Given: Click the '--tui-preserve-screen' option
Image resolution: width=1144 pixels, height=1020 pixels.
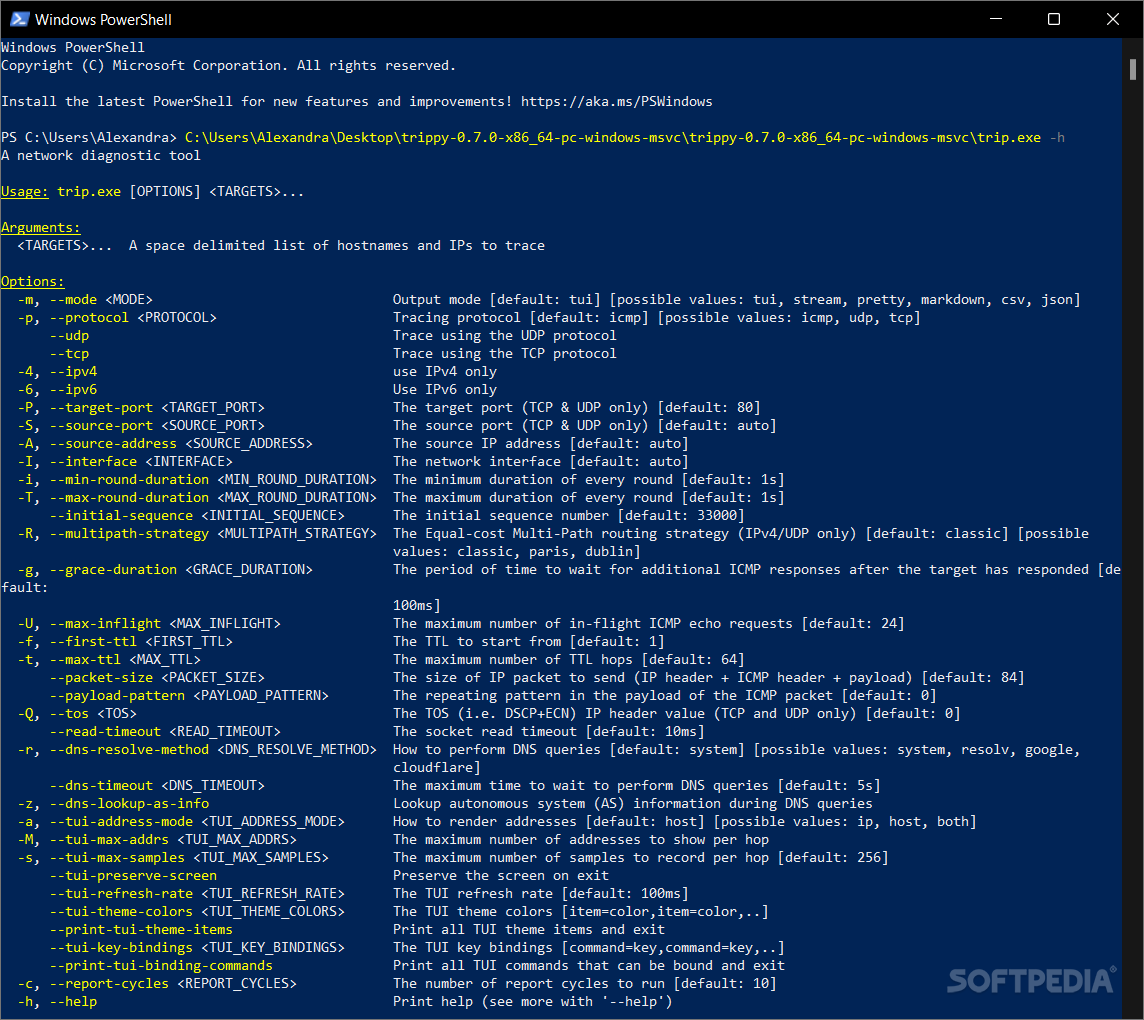Looking at the screenshot, I should (134, 876).
